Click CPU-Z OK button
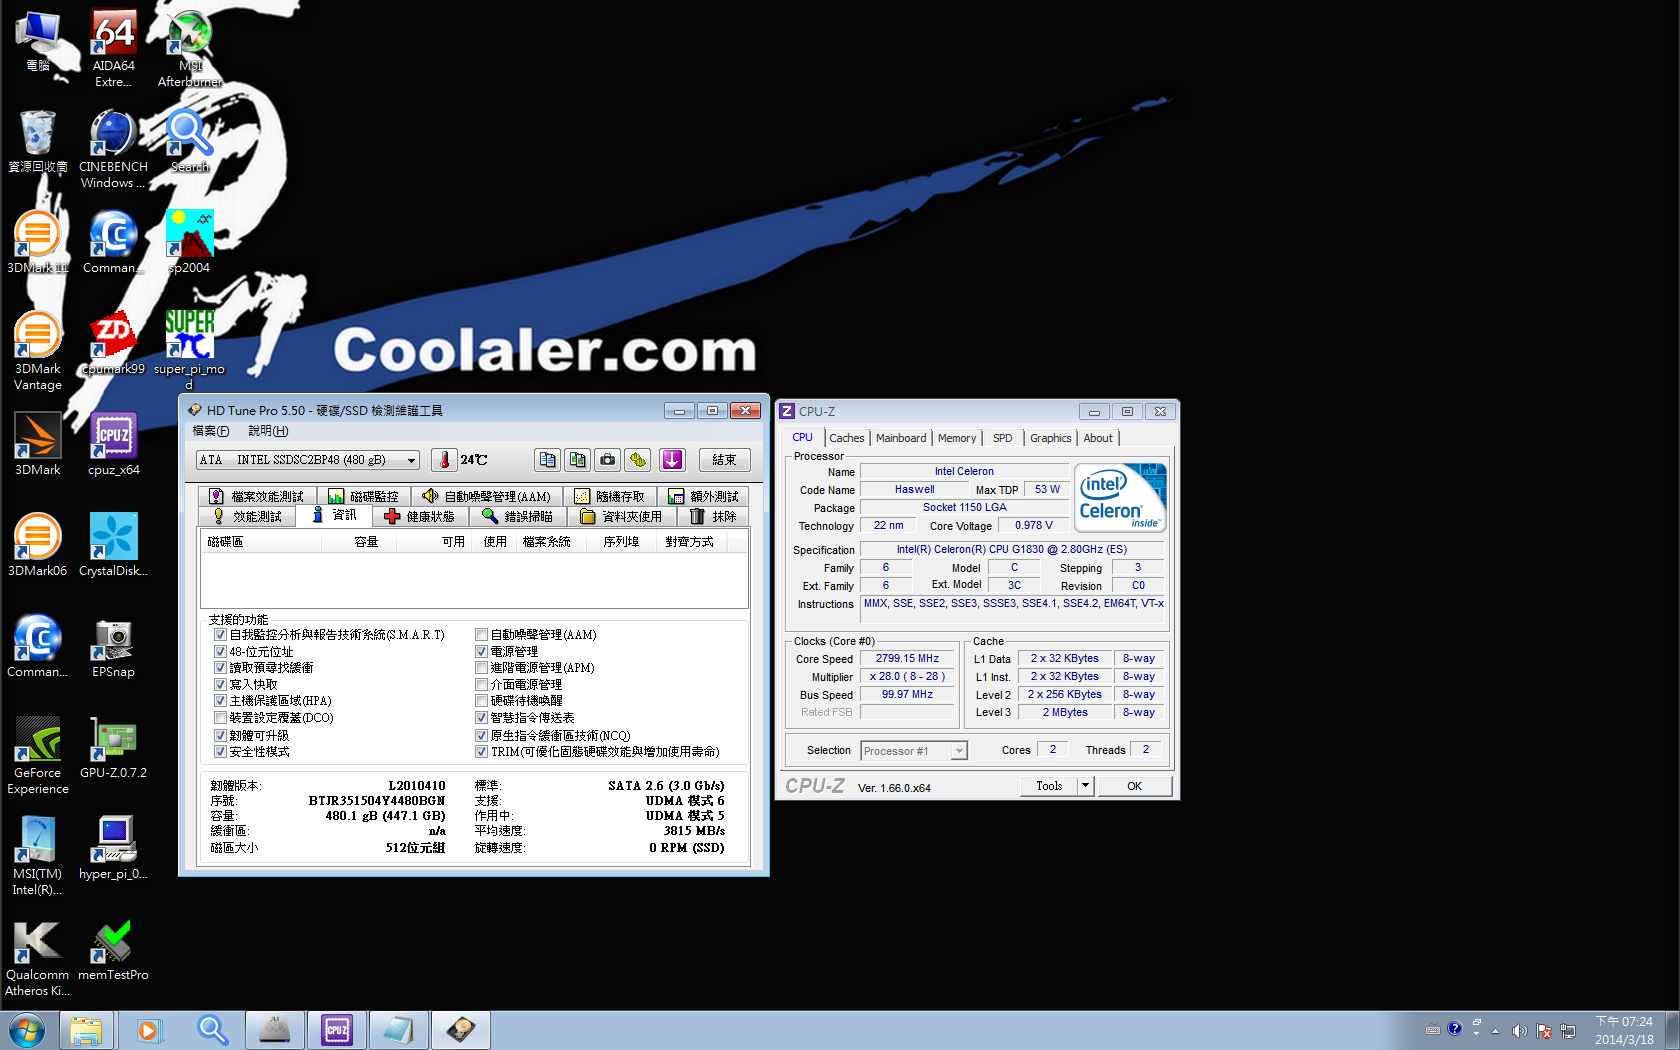The height and width of the screenshot is (1050, 1680). 1135,786
